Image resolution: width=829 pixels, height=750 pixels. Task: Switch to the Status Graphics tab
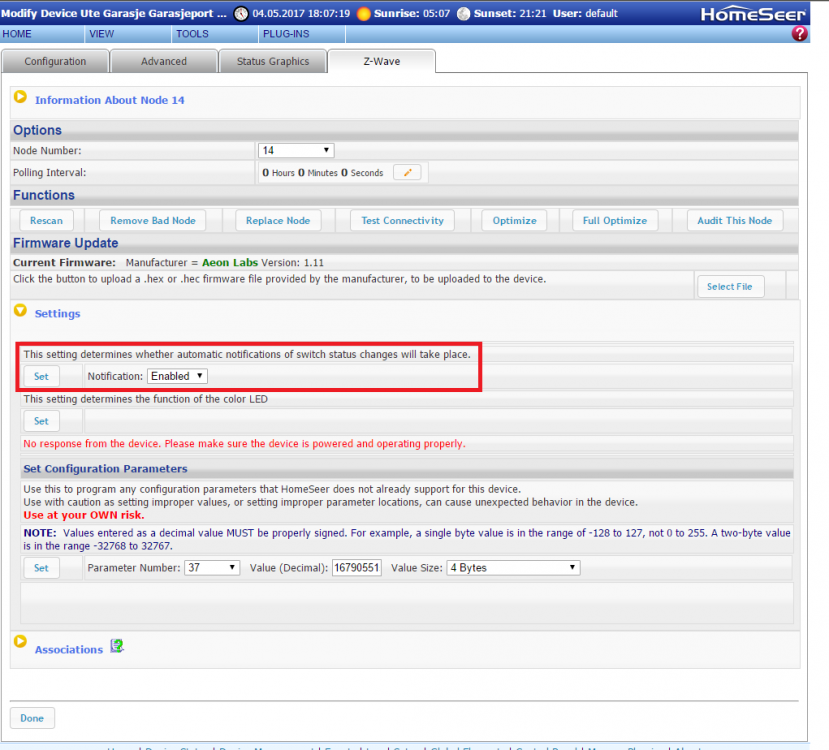[x=273, y=61]
